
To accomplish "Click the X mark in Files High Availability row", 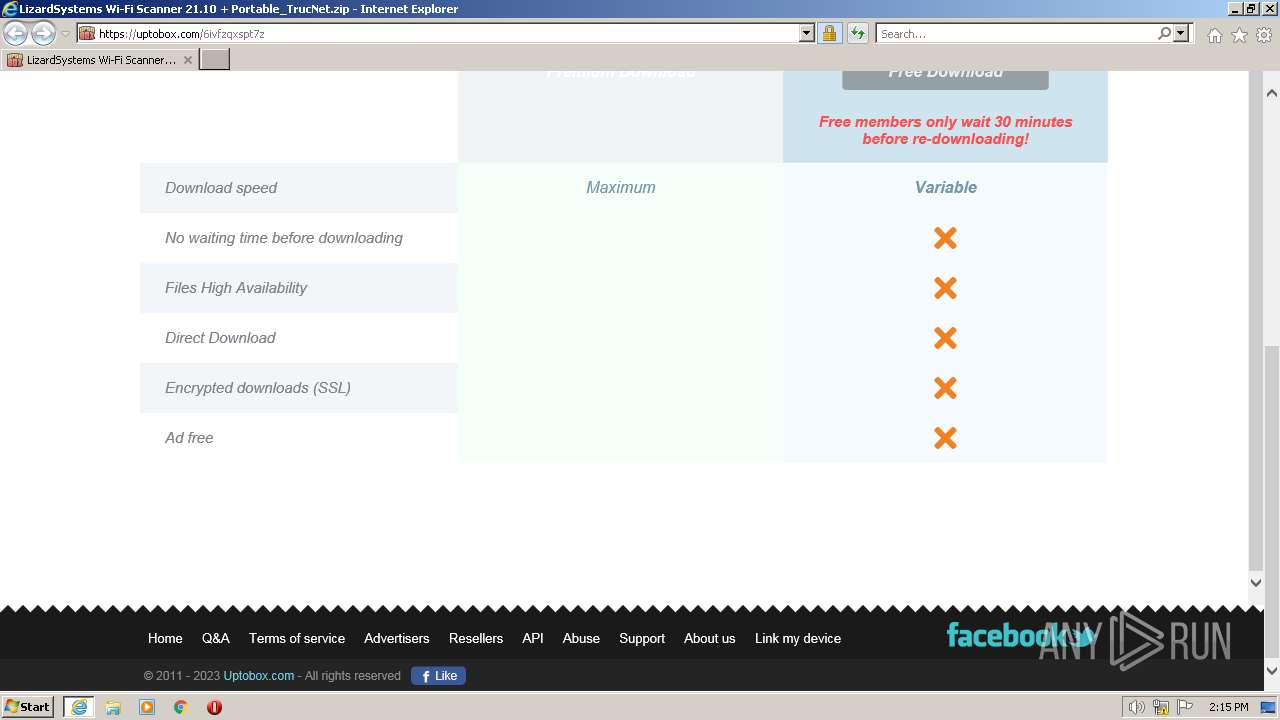I will 945,288.
